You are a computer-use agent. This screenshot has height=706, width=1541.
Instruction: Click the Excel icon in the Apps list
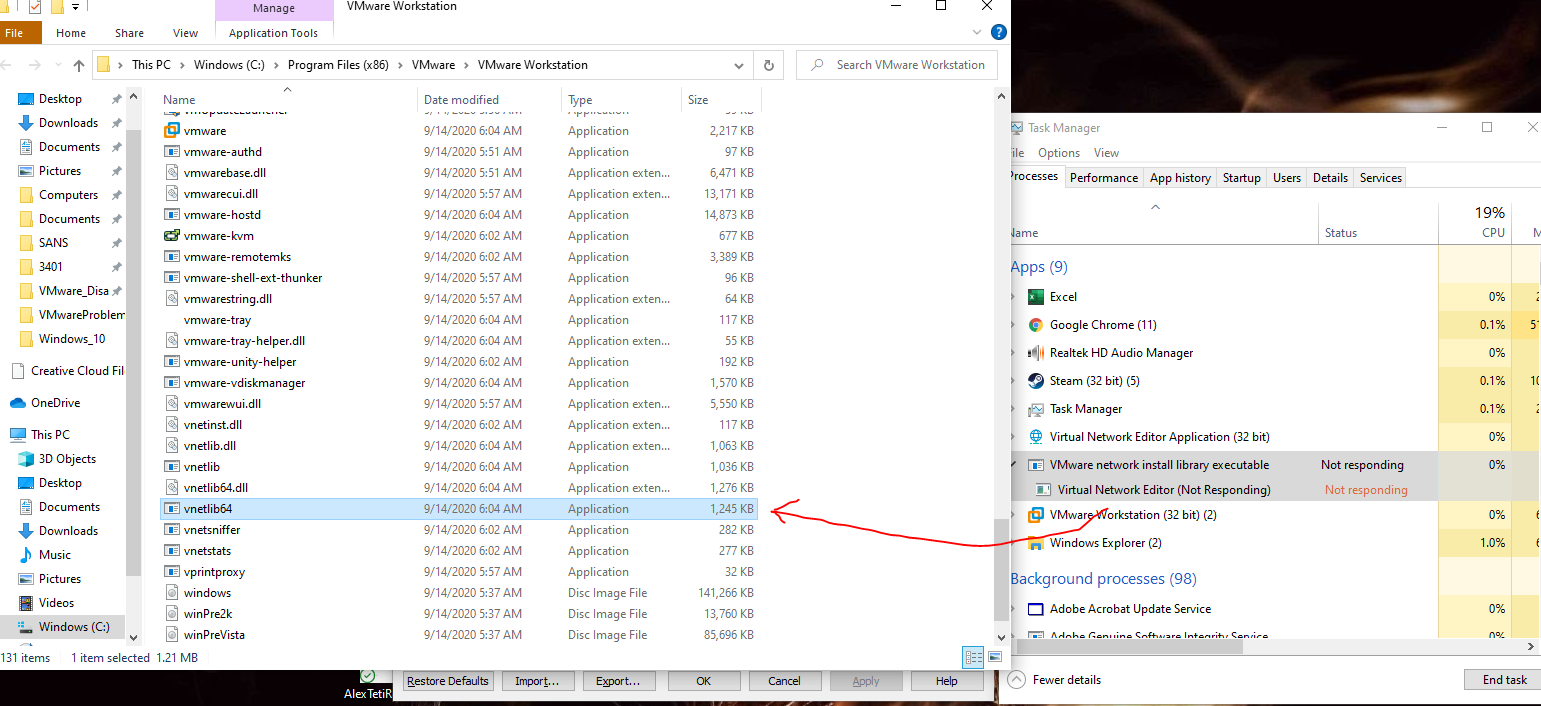coord(1034,296)
